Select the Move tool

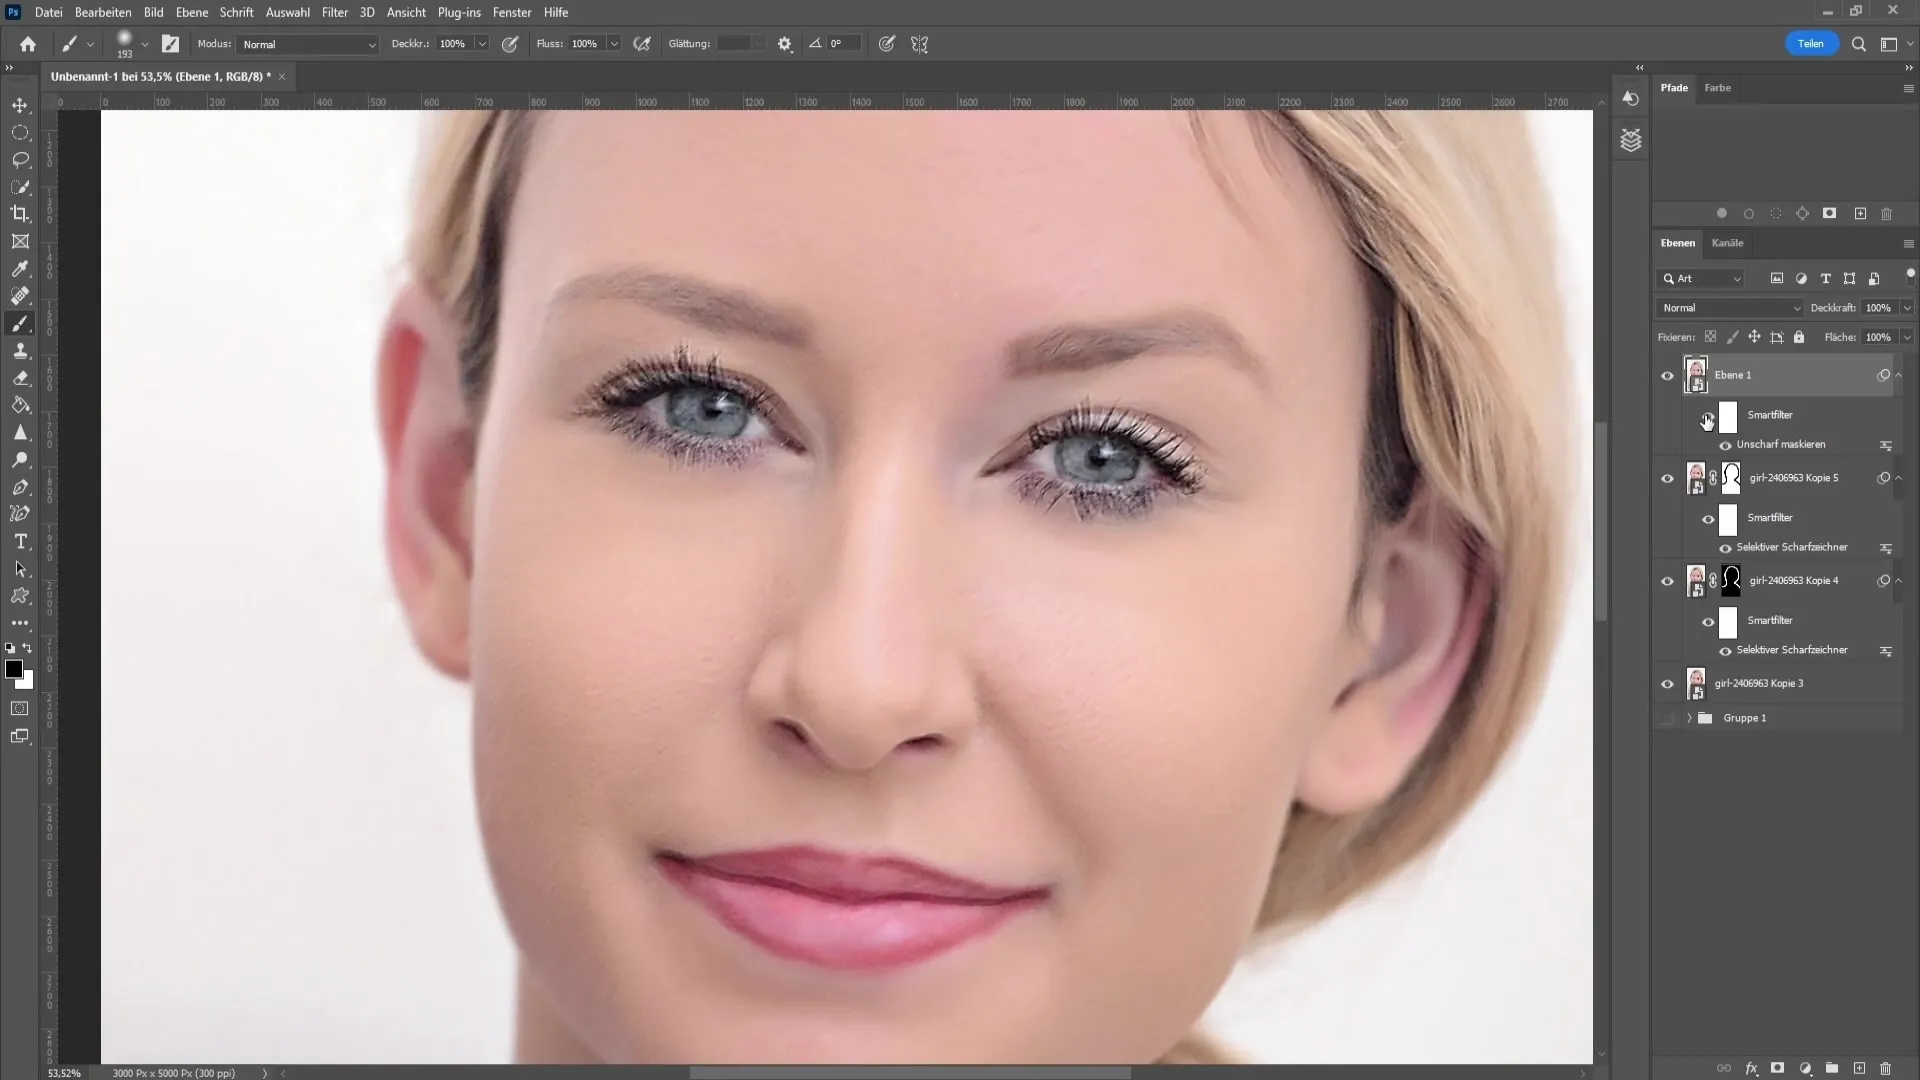[20, 104]
